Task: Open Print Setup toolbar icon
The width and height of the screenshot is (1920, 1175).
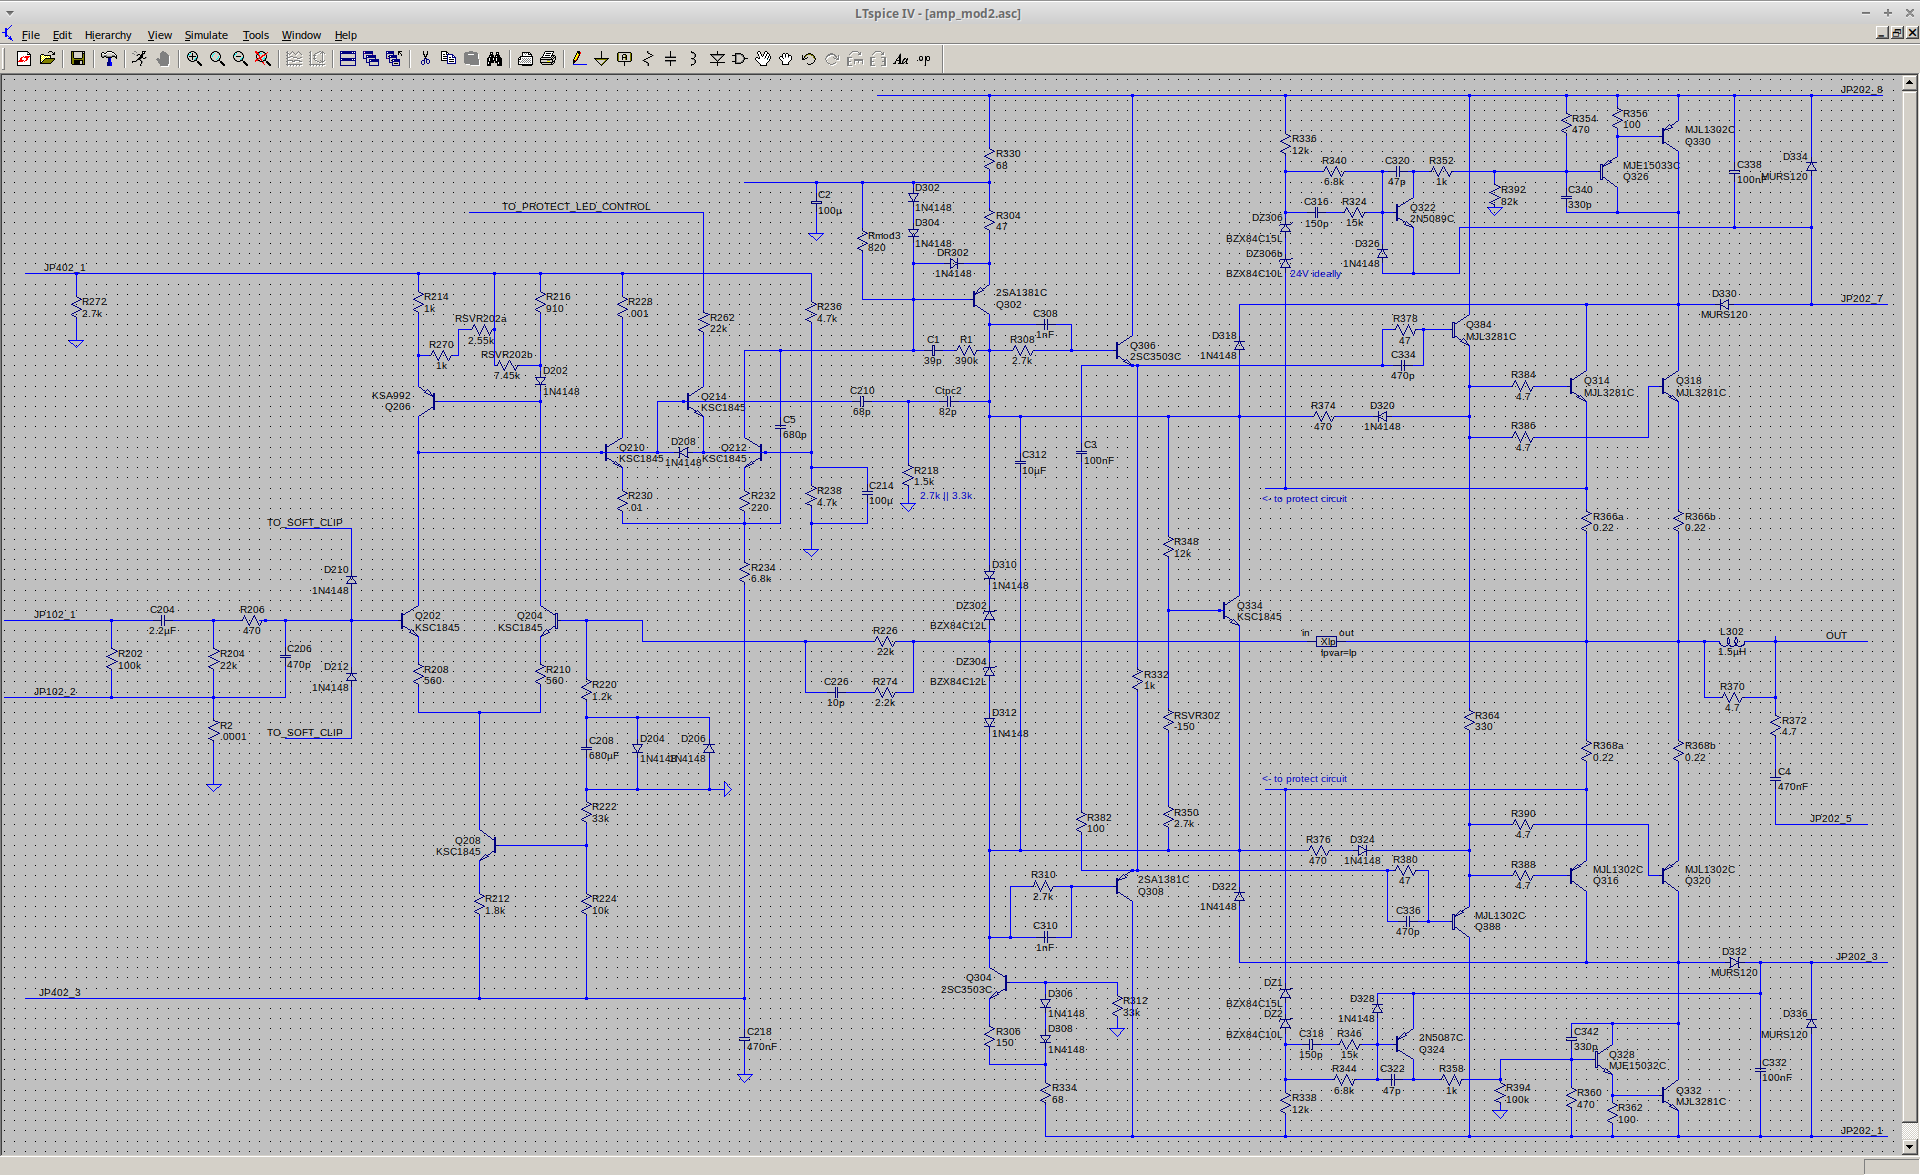Action: pos(525,59)
